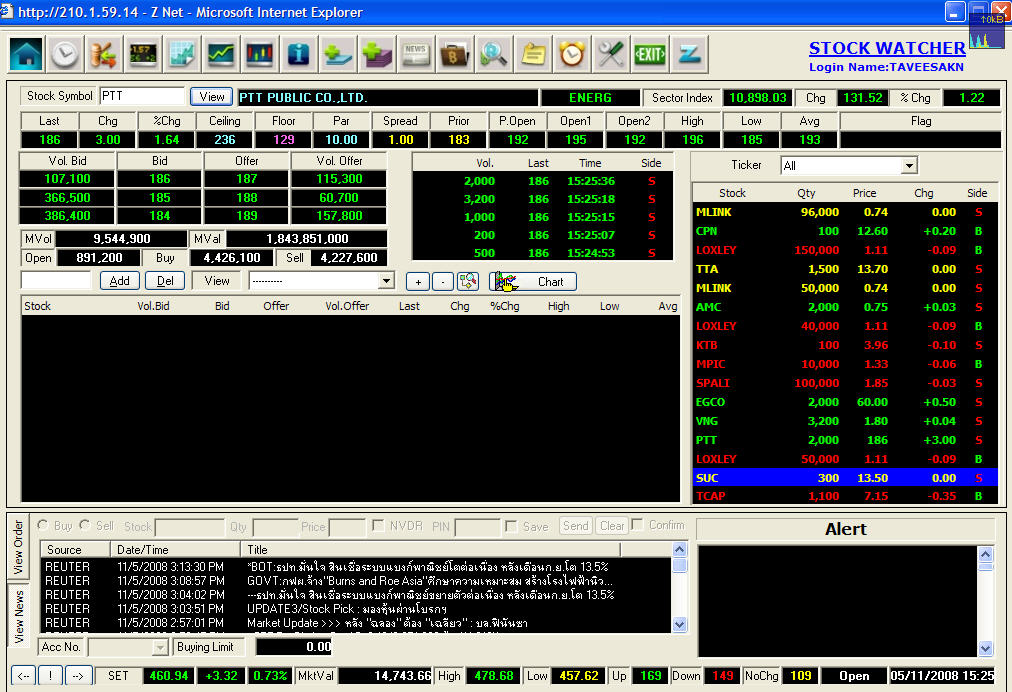Image resolution: width=1012 pixels, height=692 pixels.
Task: Open the candlestick chart icon
Action: click(x=259, y=54)
